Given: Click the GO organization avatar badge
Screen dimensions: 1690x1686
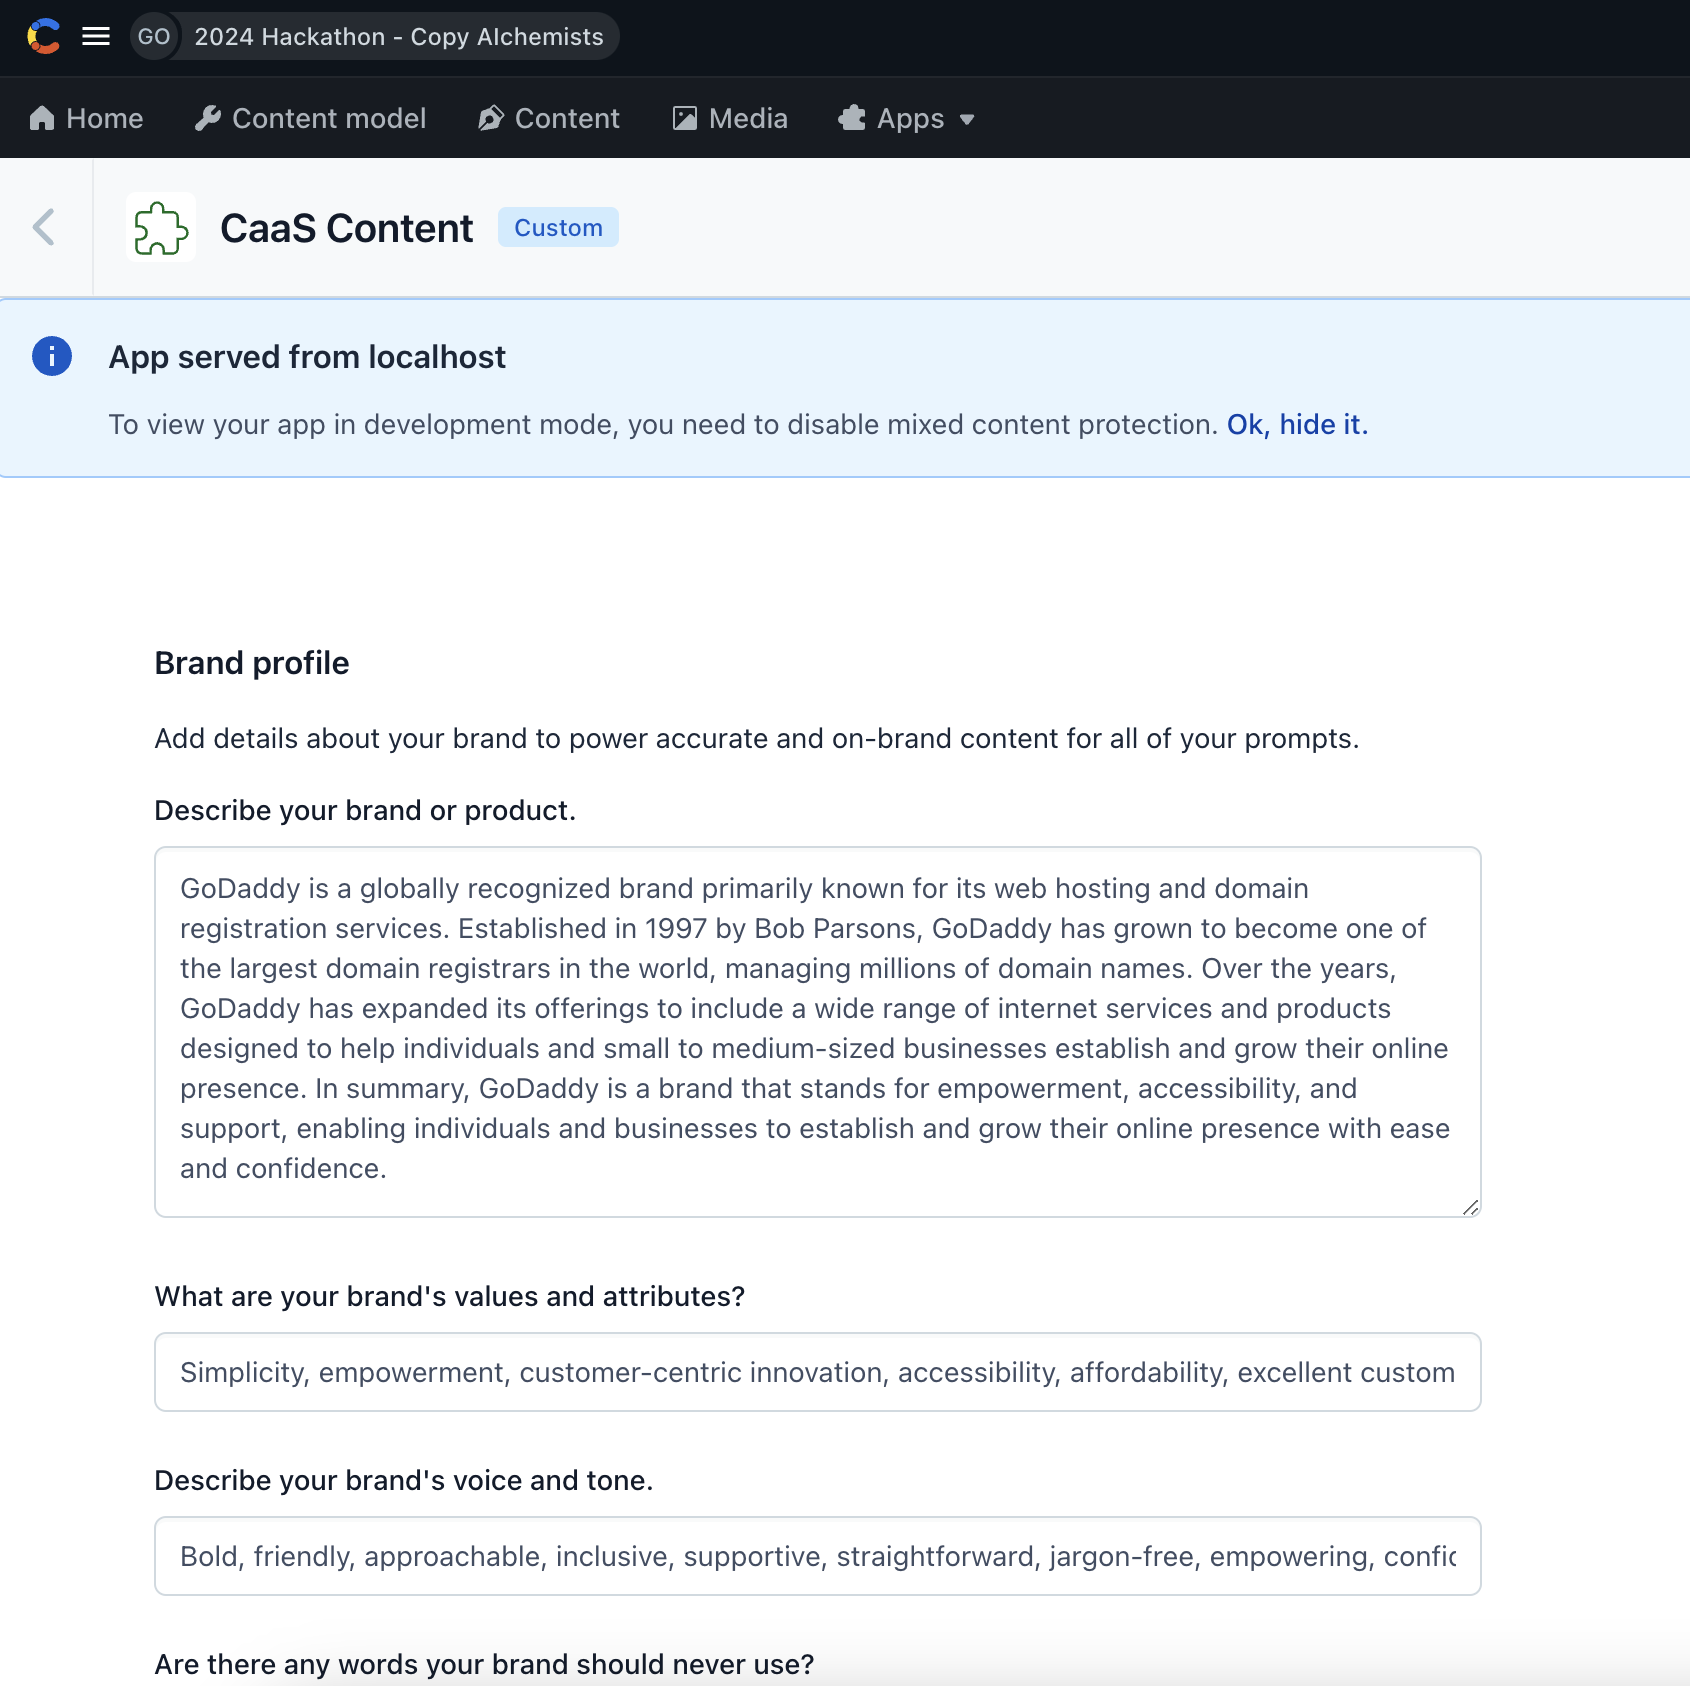Looking at the screenshot, I should (x=154, y=37).
